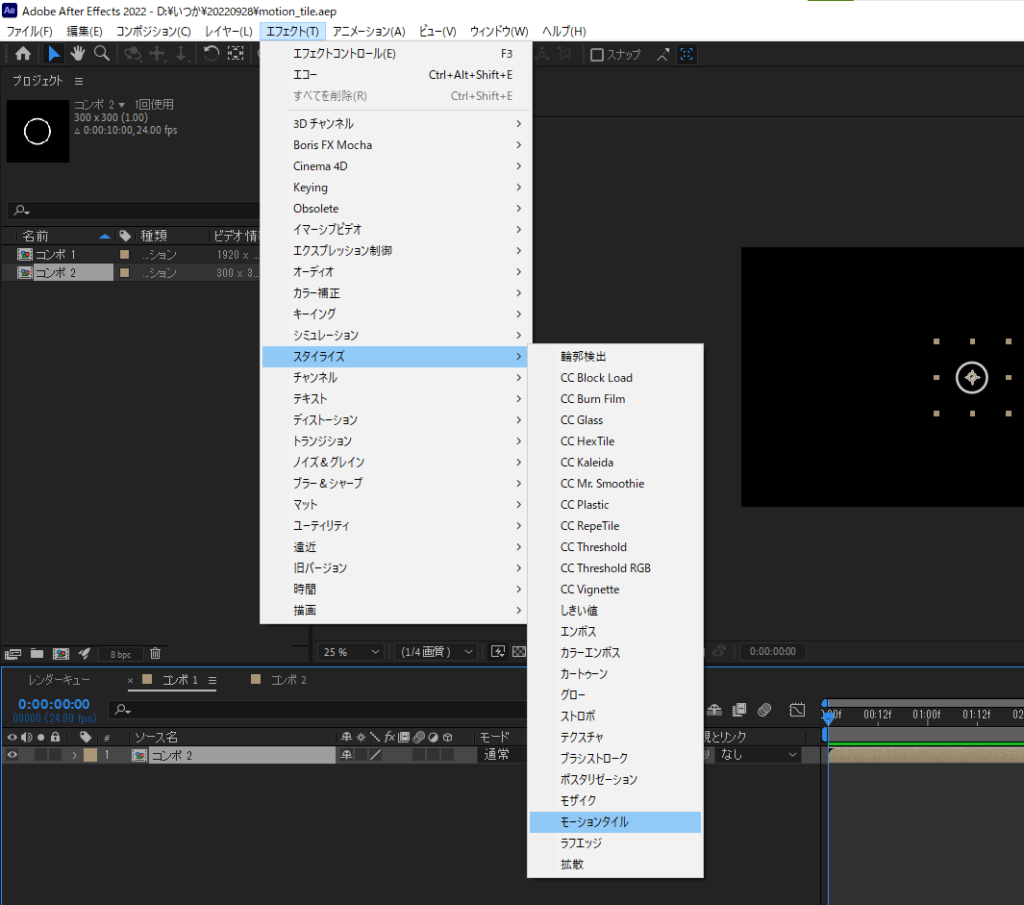Click the trash icon to delete selected item
This screenshot has height=905, width=1024.
pos(155,653)
